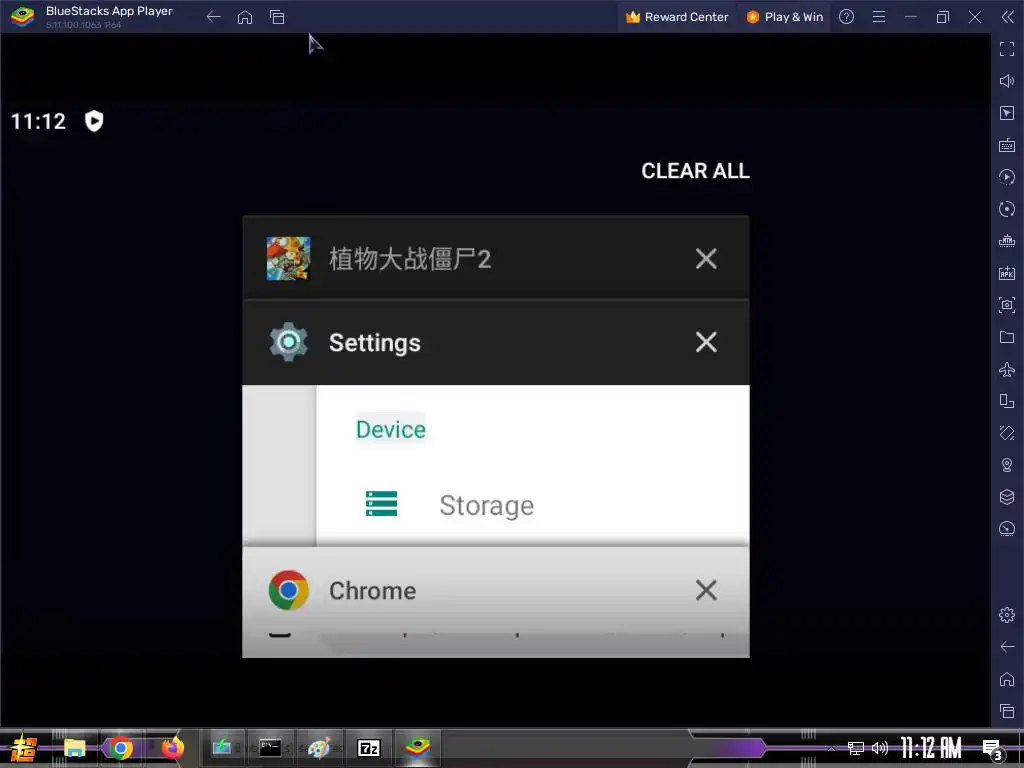The height and width of the screenshot is (768, 1024).
Task: Close the 植物大战僵尸2 recent app card
Action: click(x=706, y=259)
